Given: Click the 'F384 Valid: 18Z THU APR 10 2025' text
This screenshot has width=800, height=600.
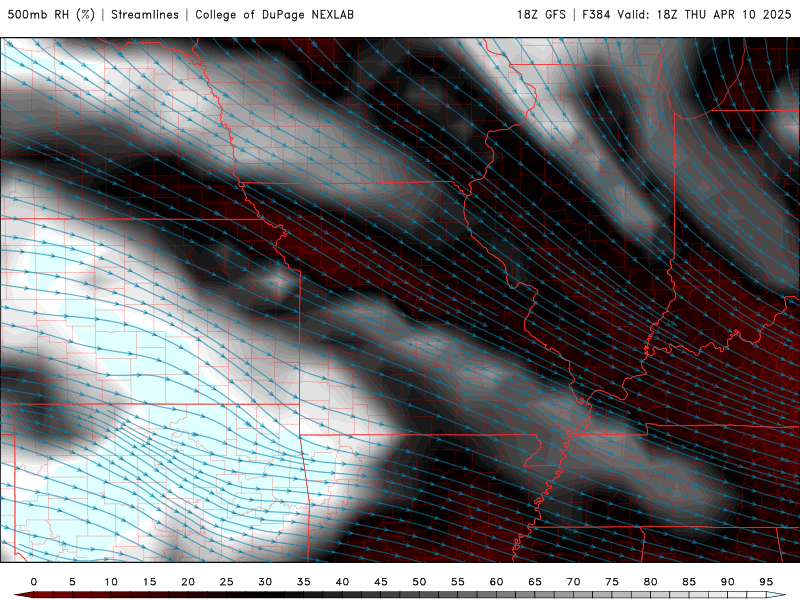Looking at the screenshot, I should point(687,14).
